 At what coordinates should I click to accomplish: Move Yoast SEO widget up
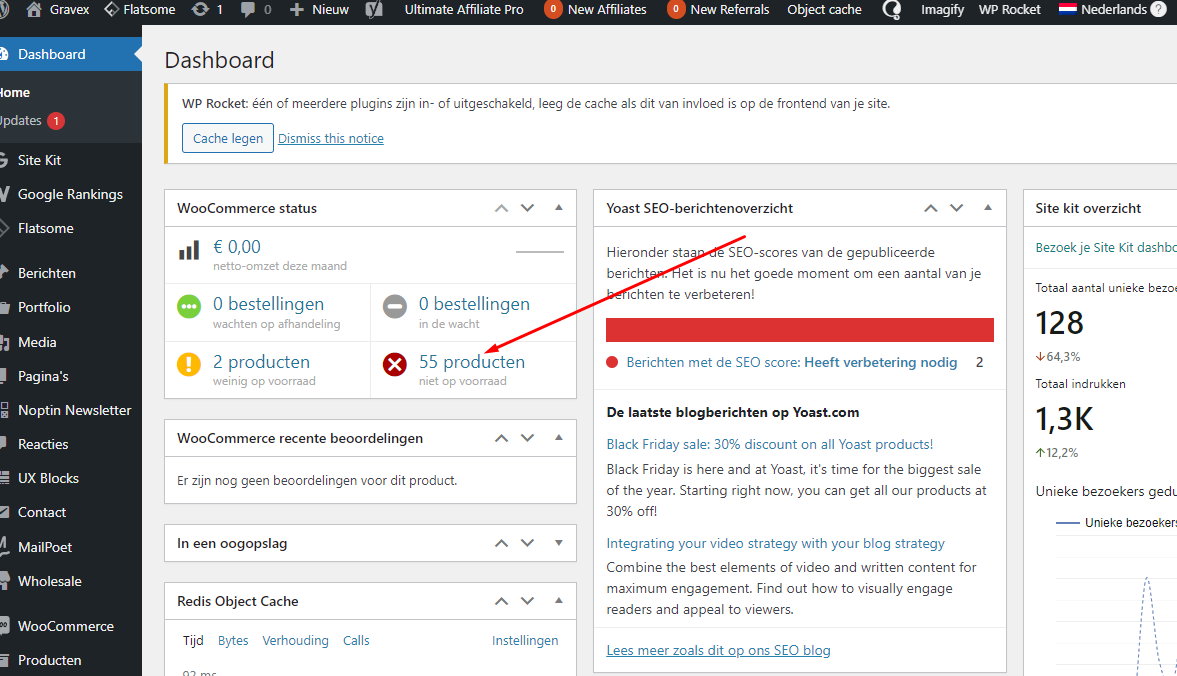tap(931, 209)
